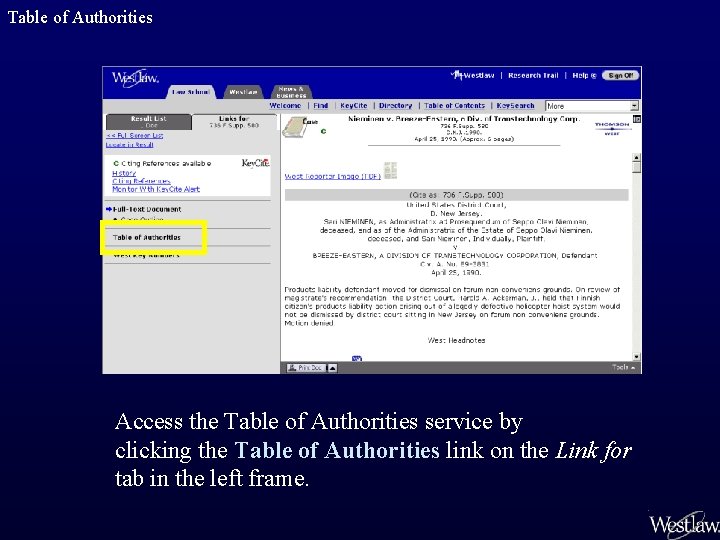
Task: Click the Print Doc button
Action: coord(306,368)
